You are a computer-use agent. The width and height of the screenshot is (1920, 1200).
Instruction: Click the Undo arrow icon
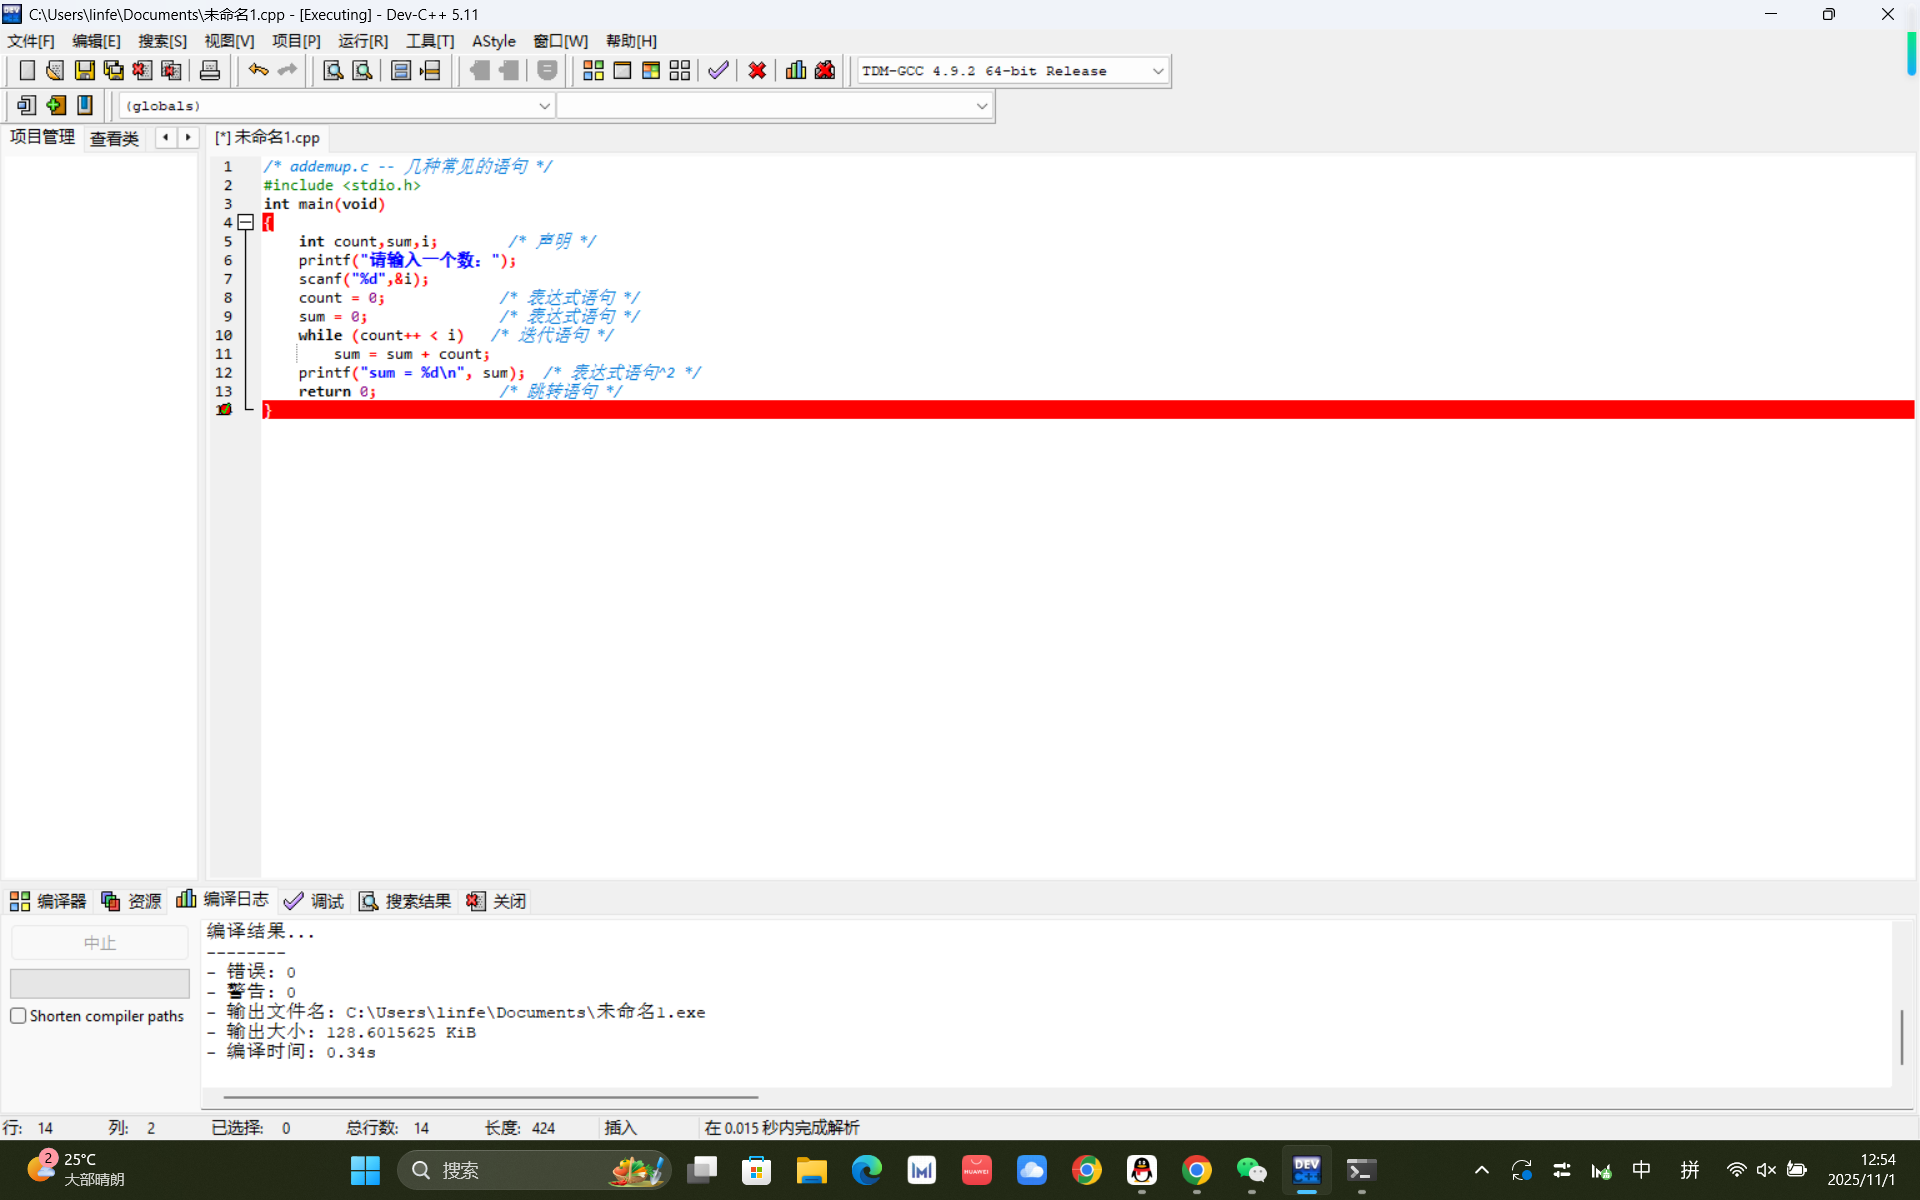coord(258,70)
